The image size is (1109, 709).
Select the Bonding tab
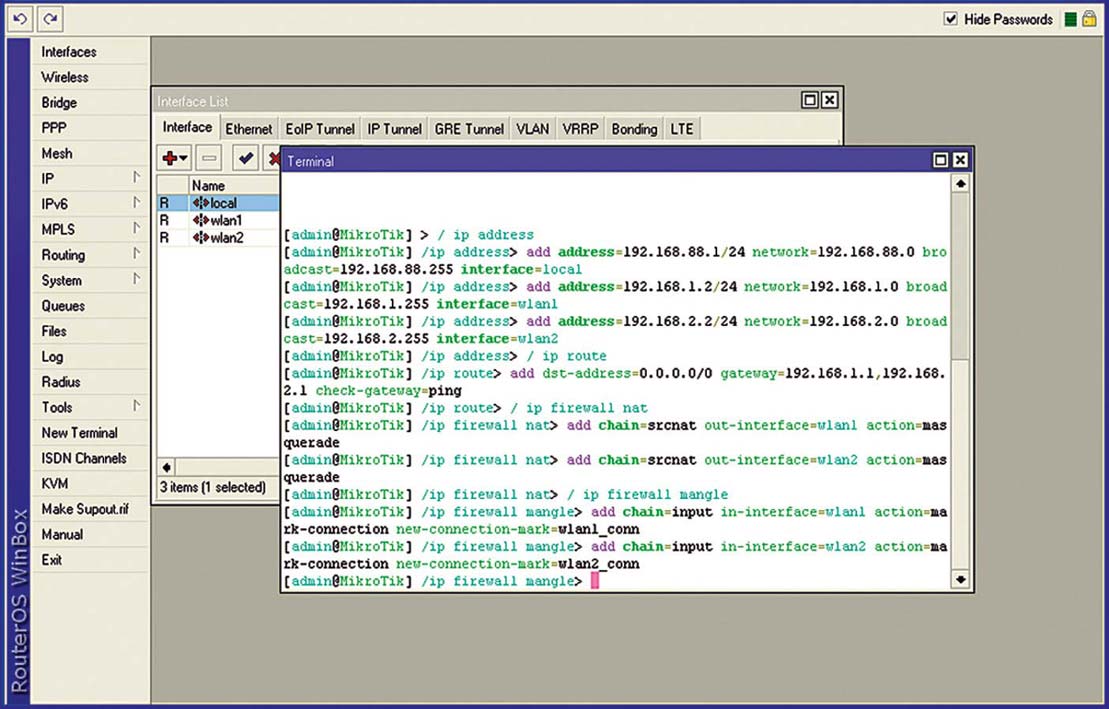pyautogui.click(x=634, y=129)
